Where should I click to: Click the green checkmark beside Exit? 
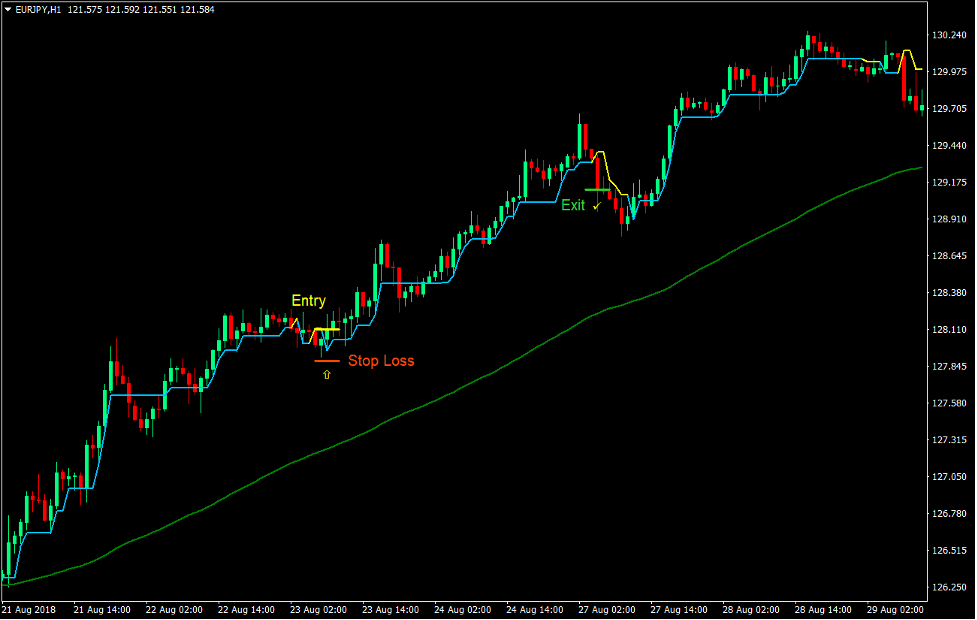597,205
